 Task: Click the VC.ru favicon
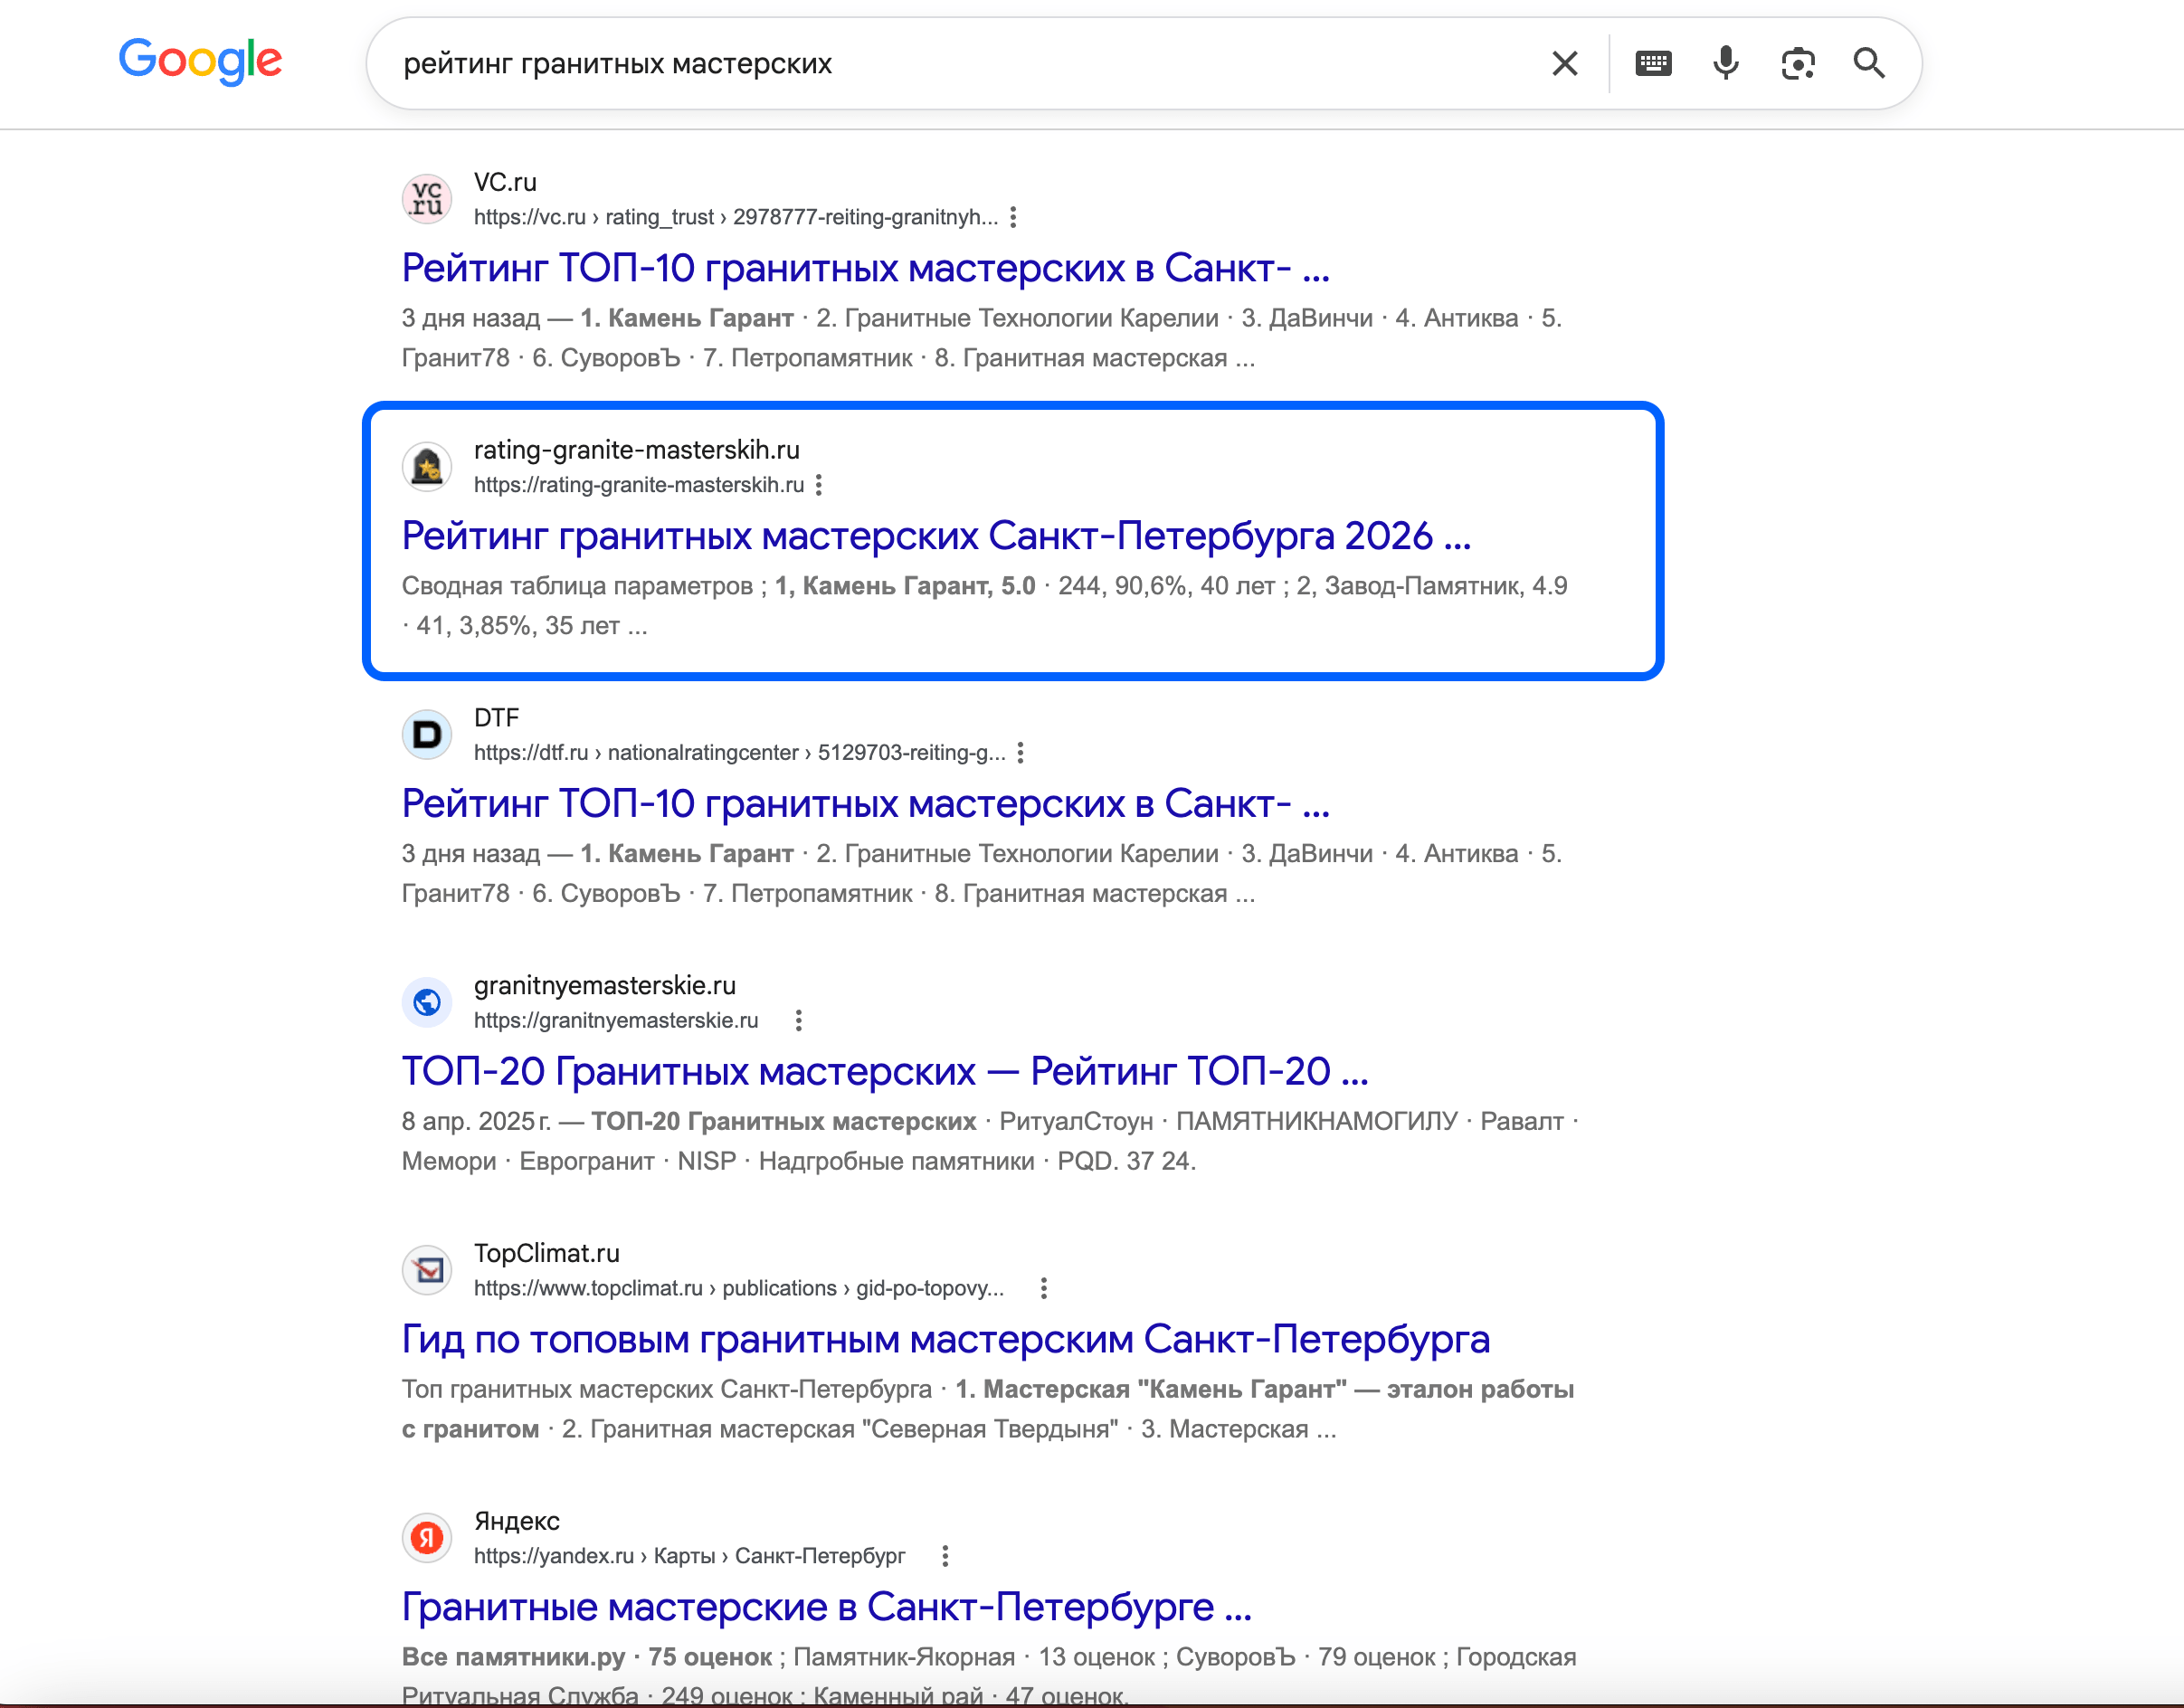coord(427,198)
